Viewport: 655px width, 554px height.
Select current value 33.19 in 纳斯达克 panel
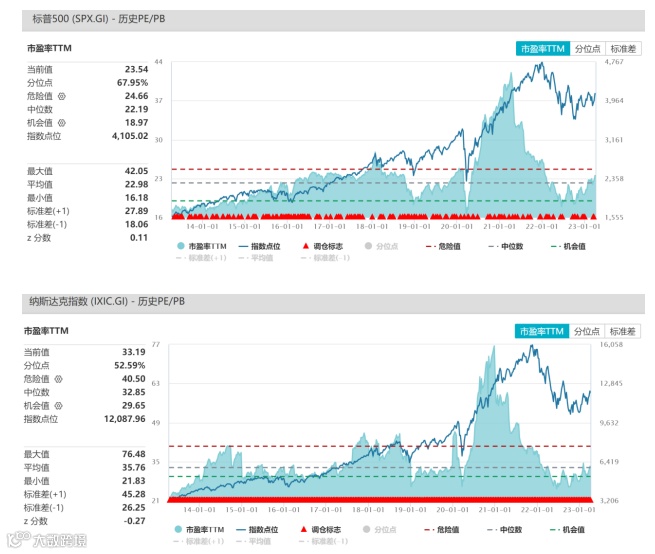(134, 352)
